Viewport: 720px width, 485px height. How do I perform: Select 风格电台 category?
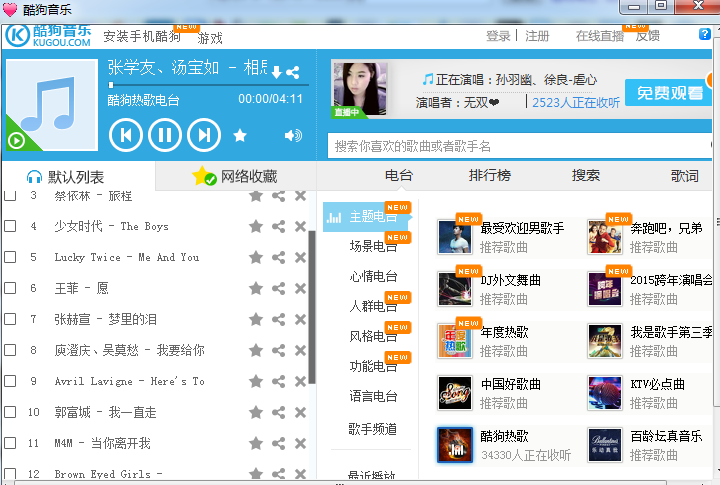[x=373, y=336]
